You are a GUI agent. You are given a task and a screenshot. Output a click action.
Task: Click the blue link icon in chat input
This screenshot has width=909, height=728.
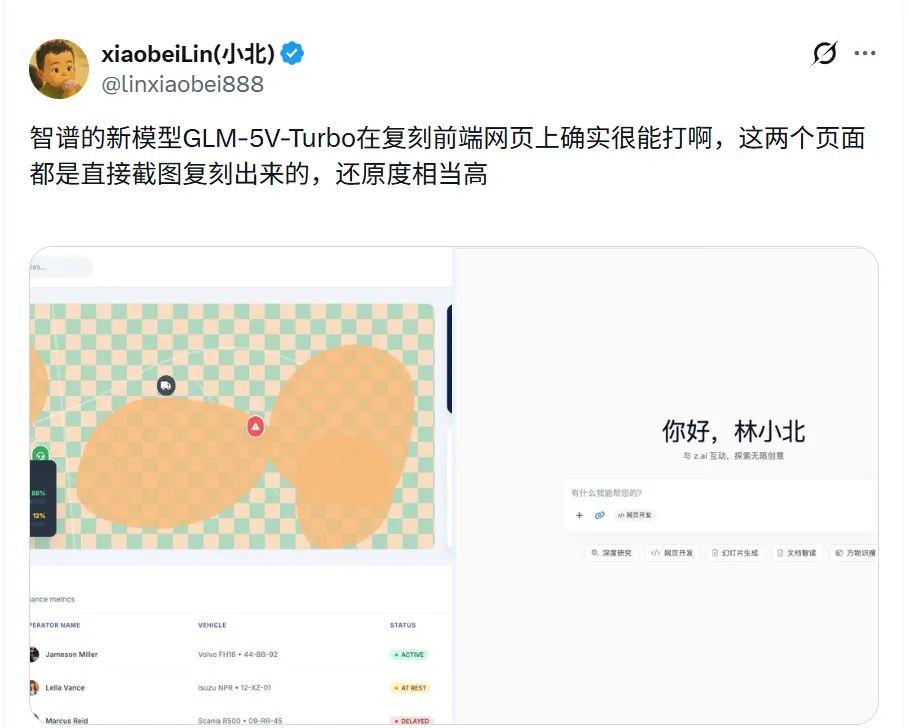(599, 515)
